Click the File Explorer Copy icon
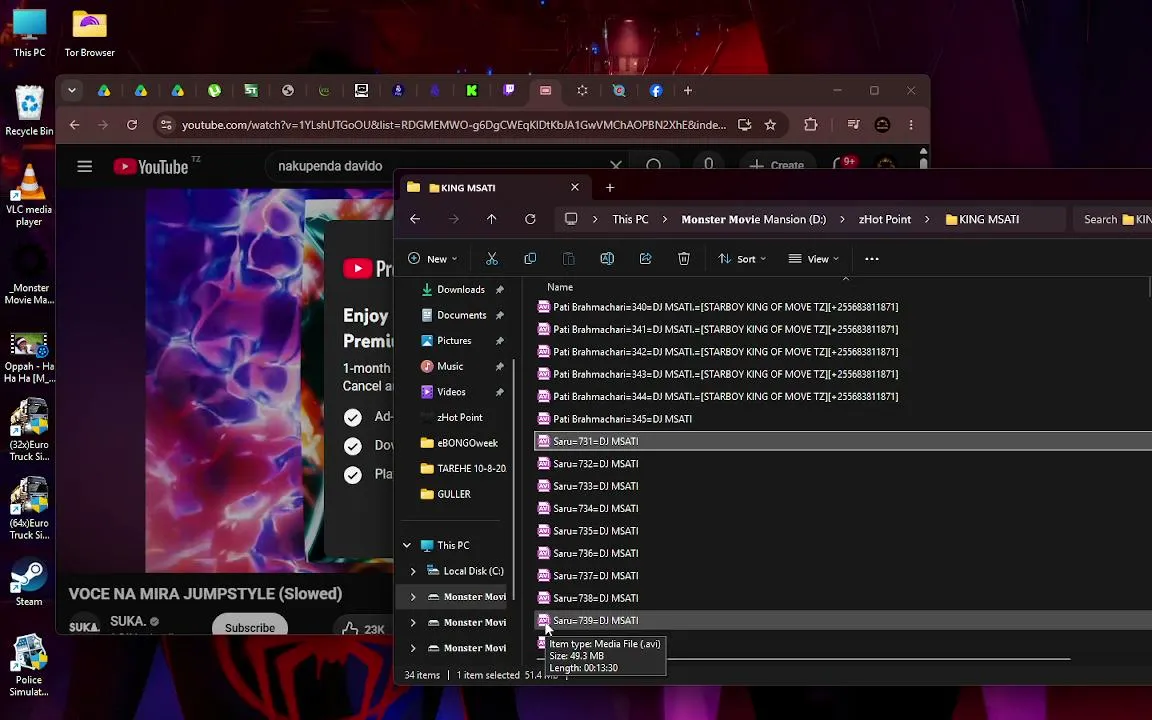The height and width of the screenshot is (720, 1152). pos(530,259)
